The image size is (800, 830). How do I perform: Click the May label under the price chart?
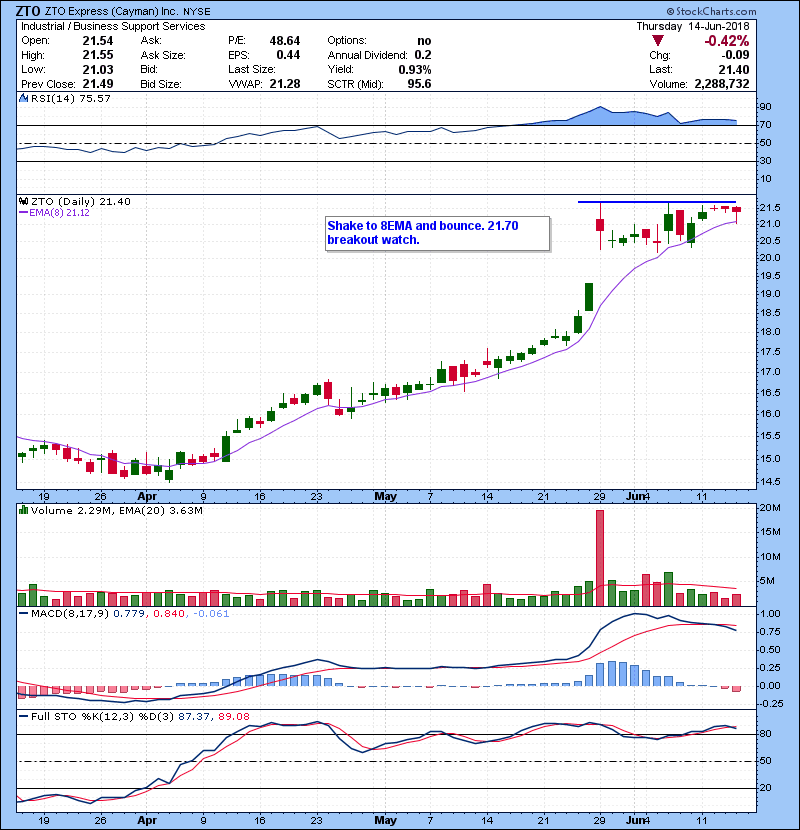pos(385,497)
